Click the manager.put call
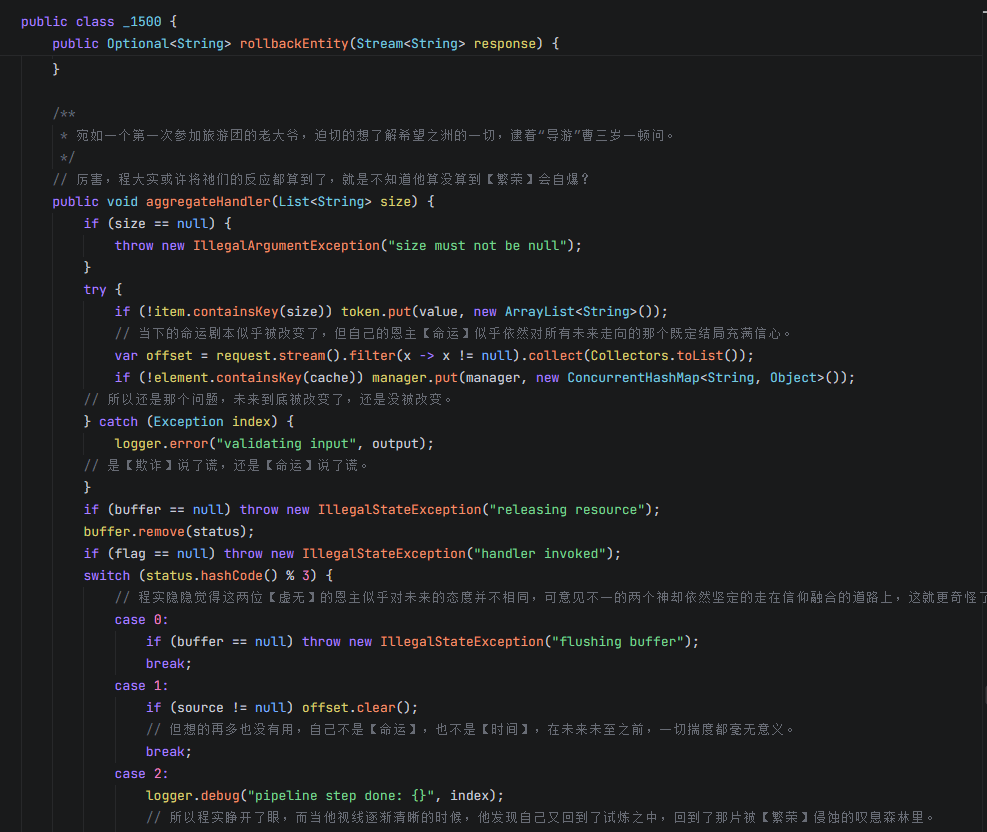The height and width of the screenshot is (832, 987). click(415, 378)
